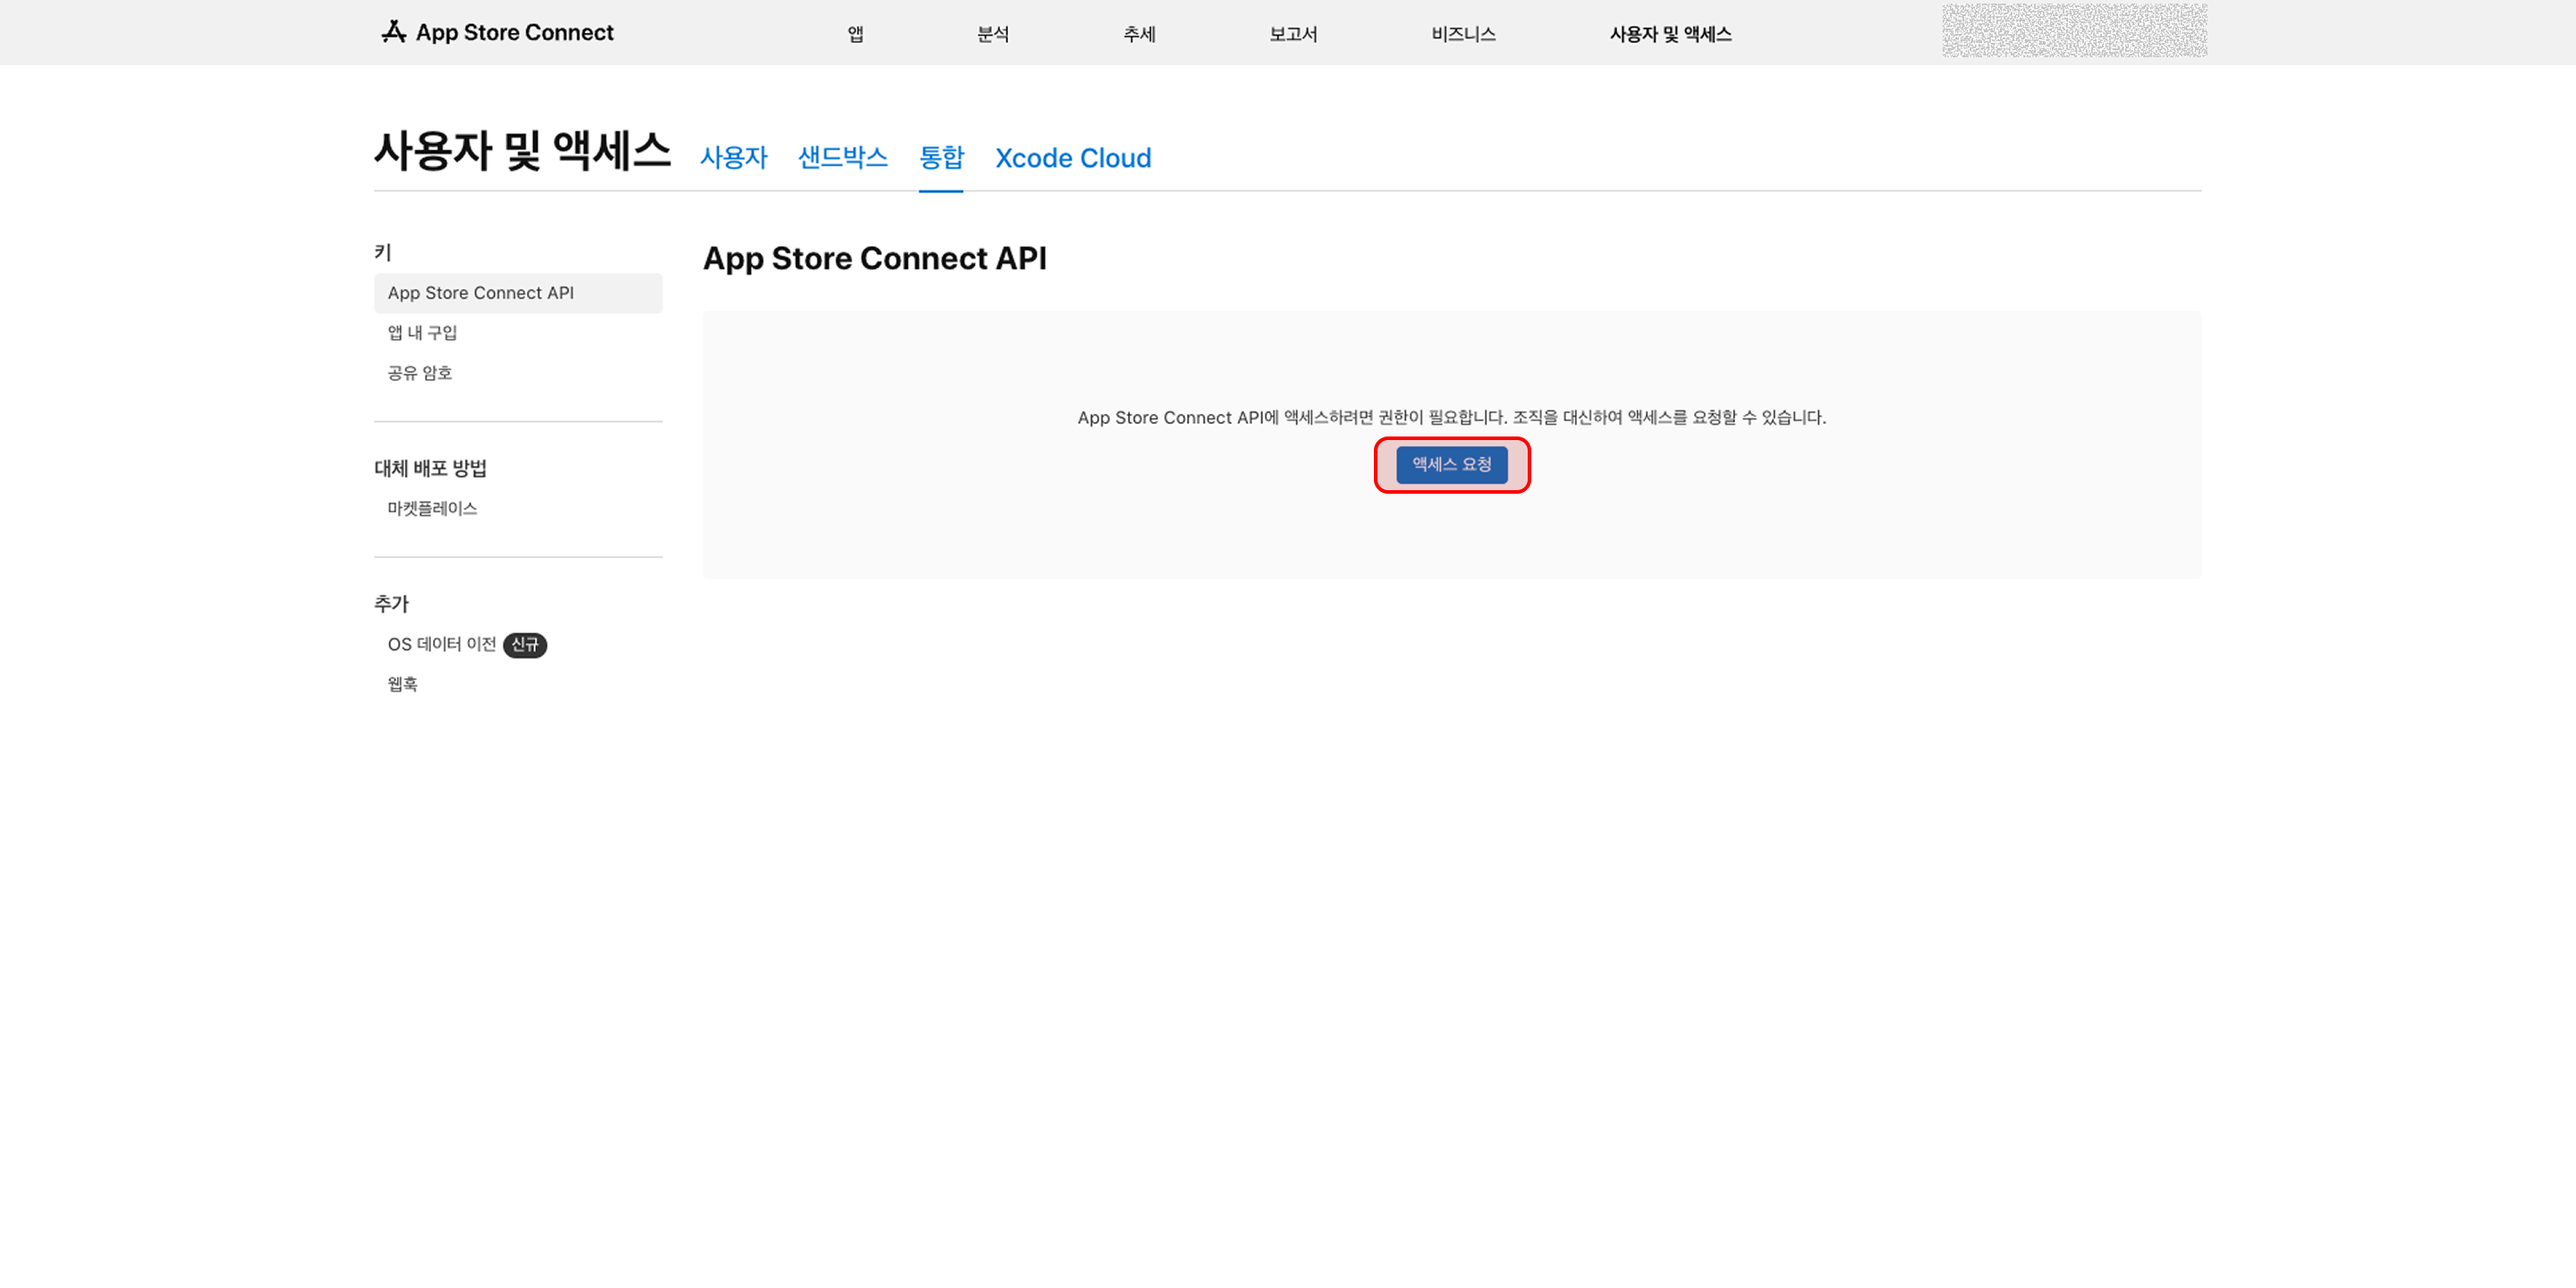Open 보고서 in the top navigation
Viewport: 2576px width, 1288px height.
click(1293, 34)
